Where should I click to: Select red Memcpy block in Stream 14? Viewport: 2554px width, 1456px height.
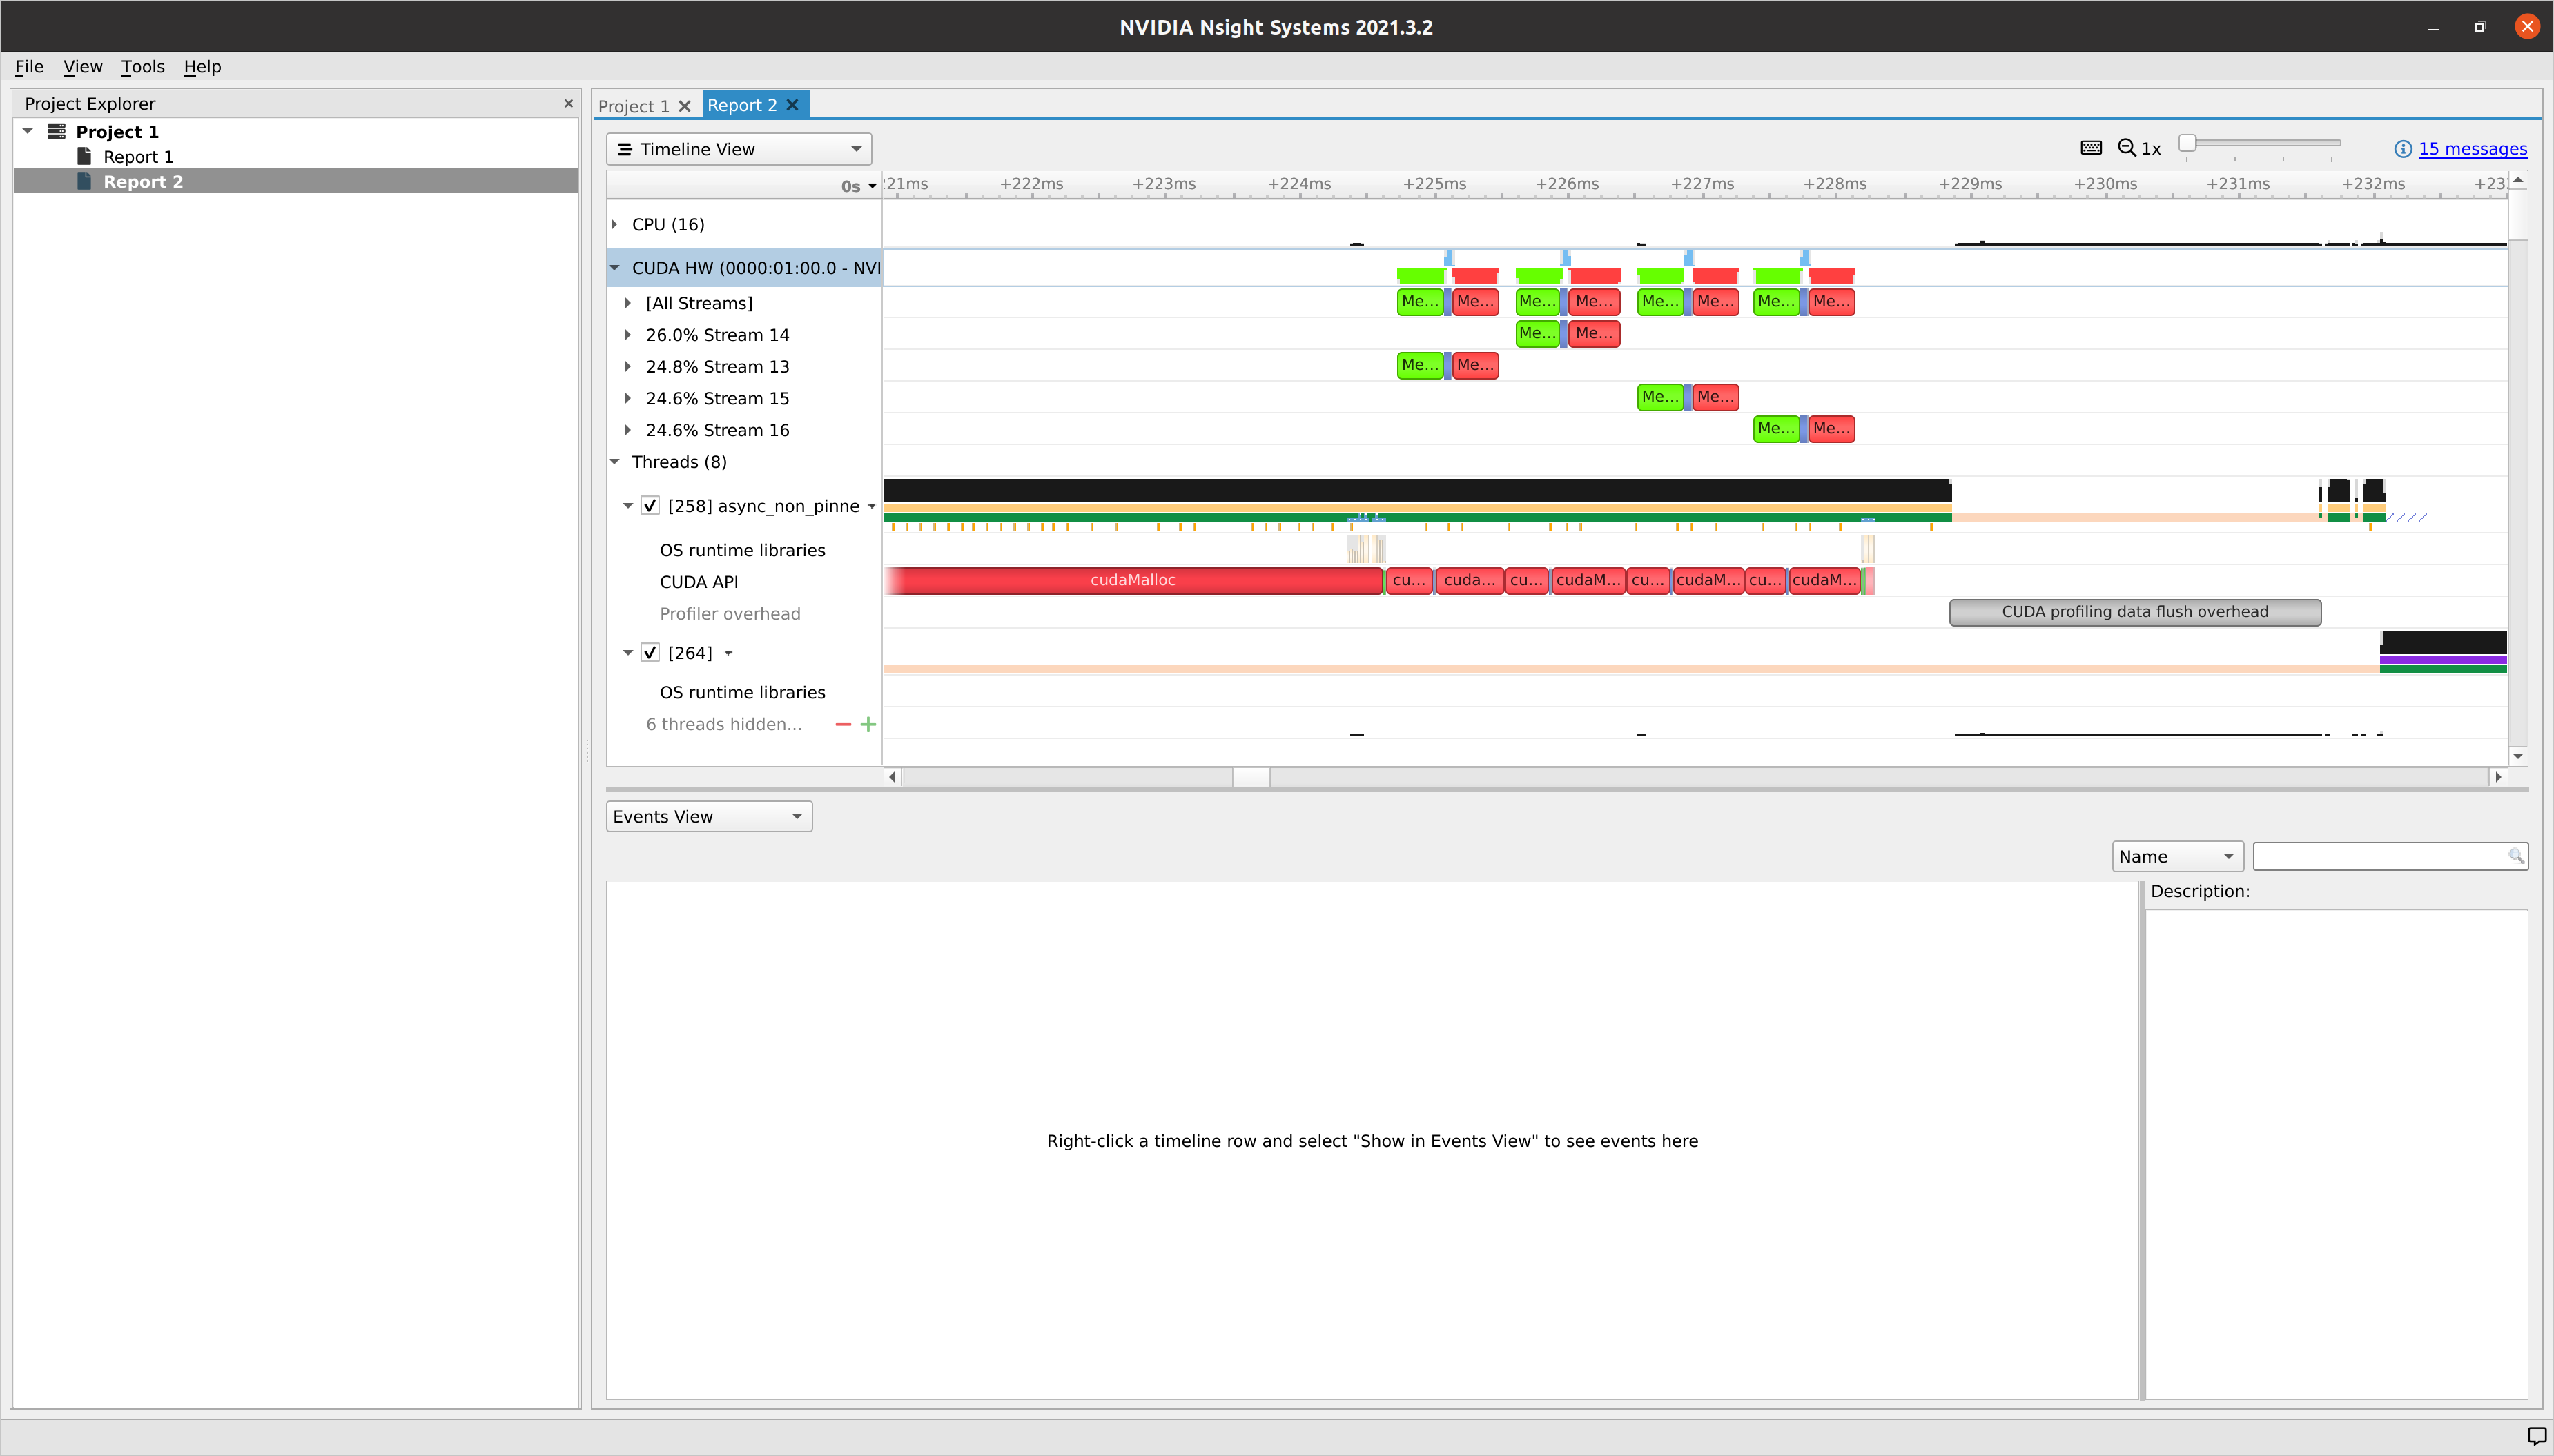pyautogui.click(x=1594, y=333)
